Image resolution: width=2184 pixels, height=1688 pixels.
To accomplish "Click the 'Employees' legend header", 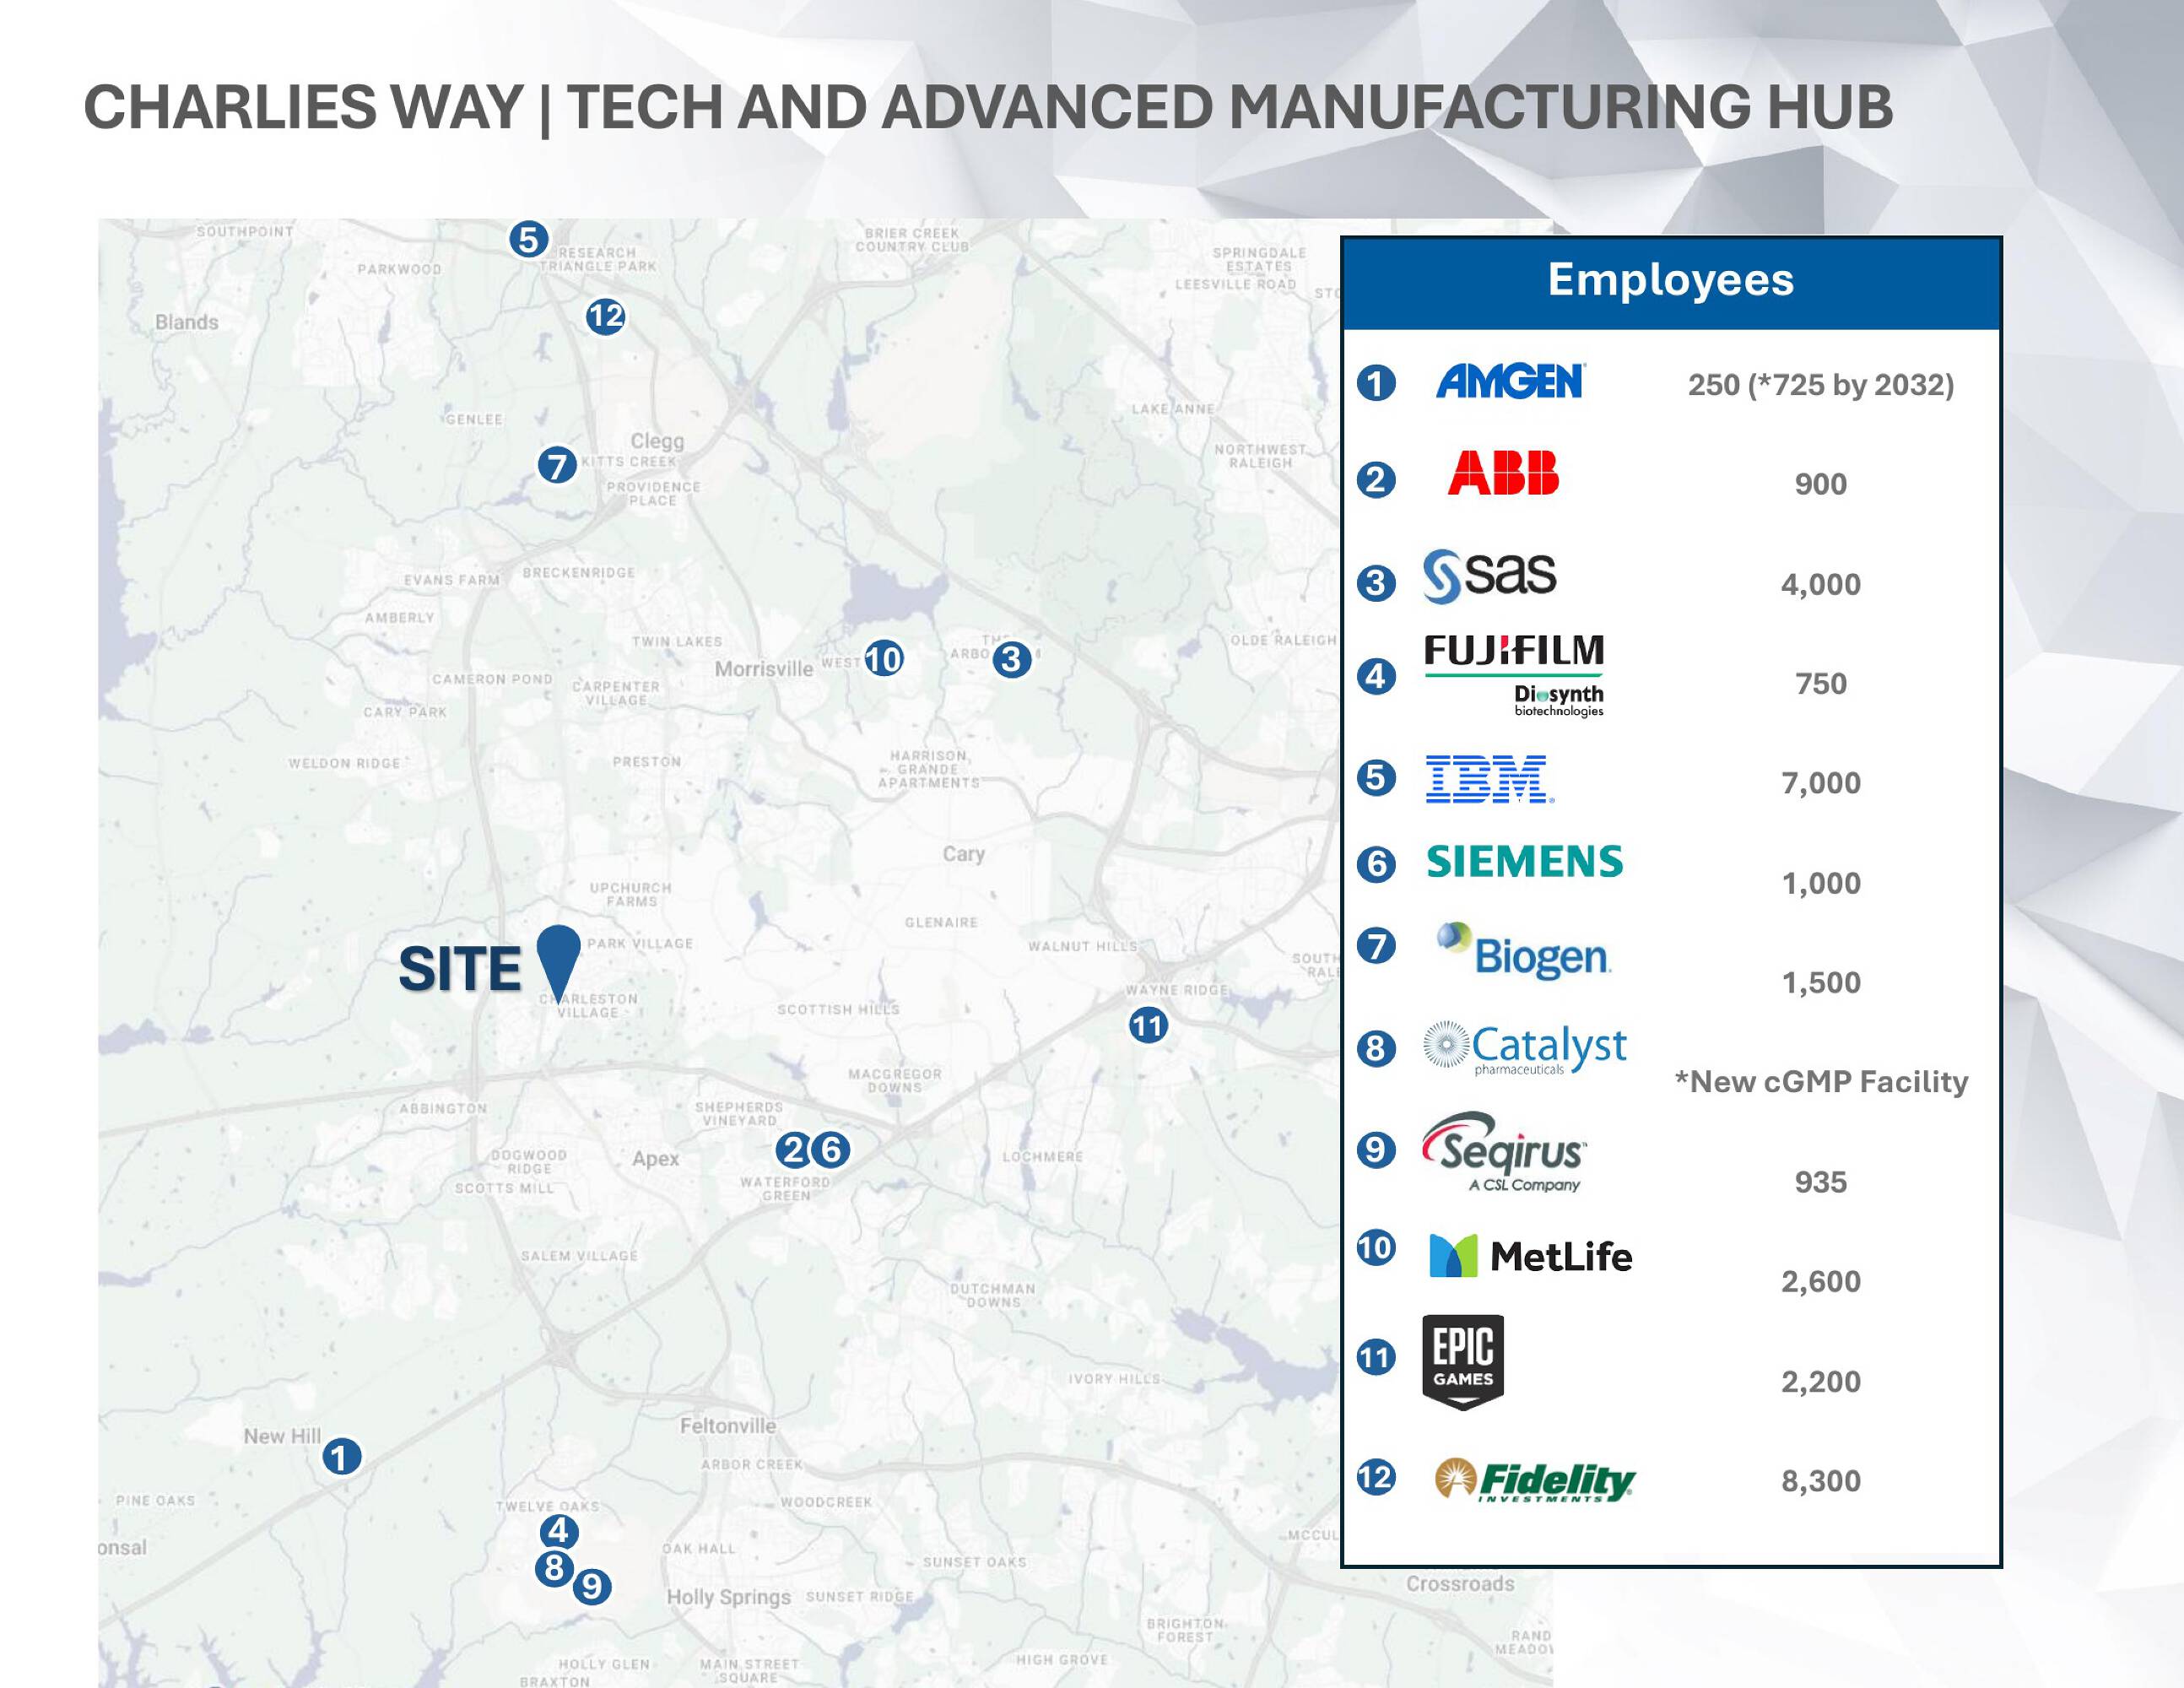I will point(1671,282).
